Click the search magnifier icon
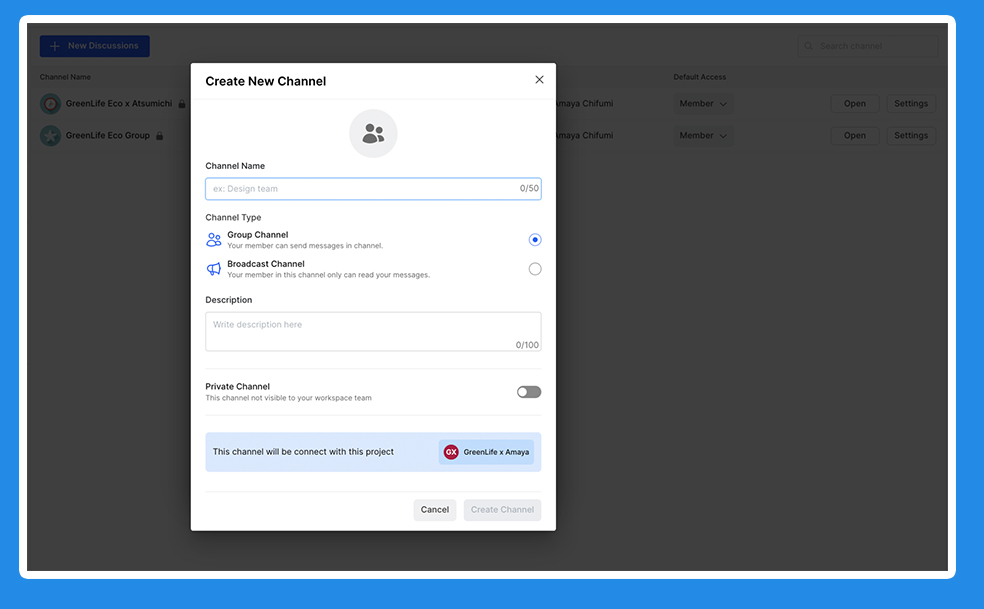 (x=809, y=46)
